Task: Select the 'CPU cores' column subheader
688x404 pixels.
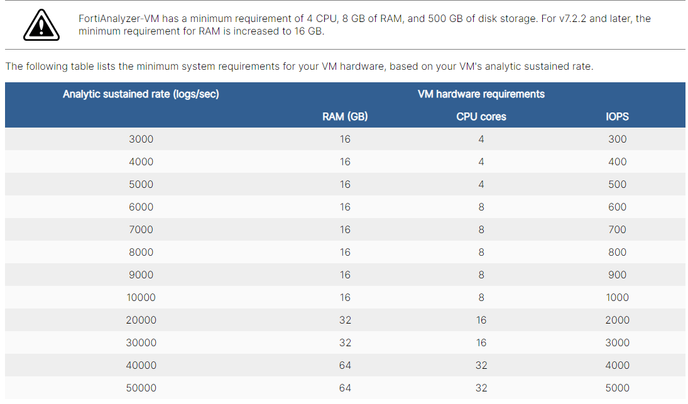Action: (x=480, y=116)
